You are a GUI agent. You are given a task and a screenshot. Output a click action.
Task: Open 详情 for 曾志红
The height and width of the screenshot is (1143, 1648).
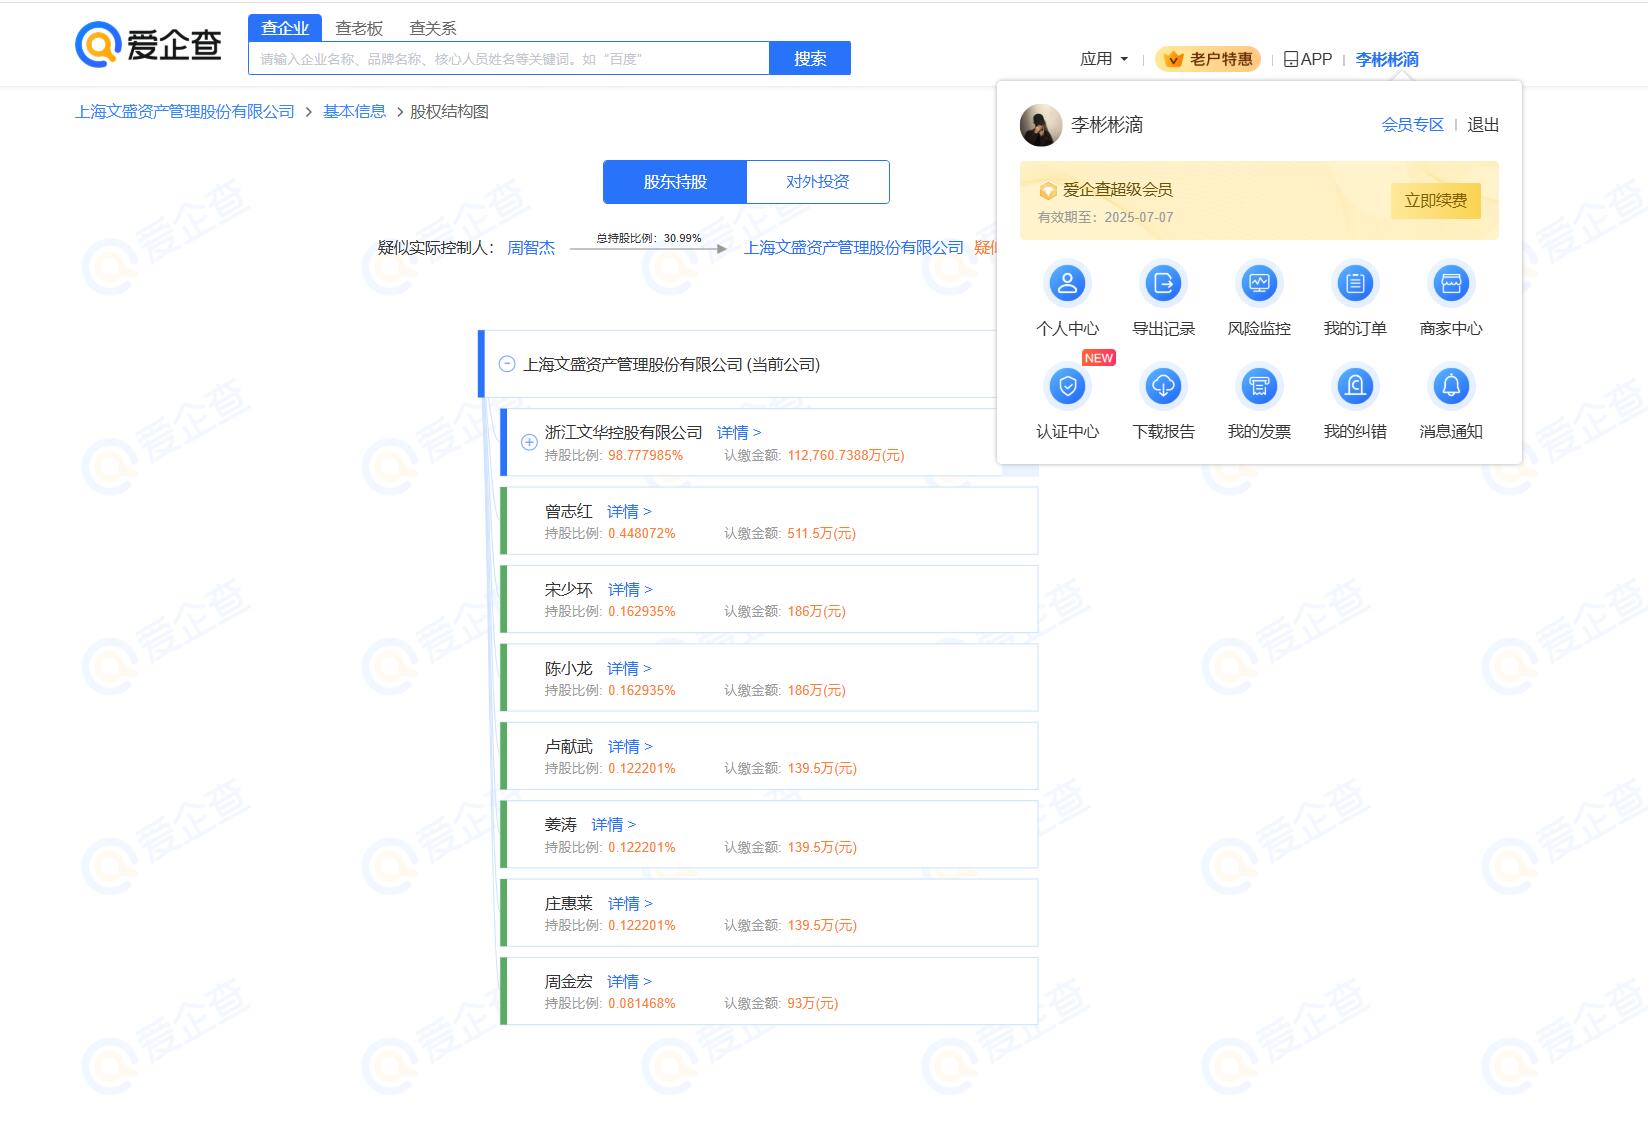click(x=629, y=512)
